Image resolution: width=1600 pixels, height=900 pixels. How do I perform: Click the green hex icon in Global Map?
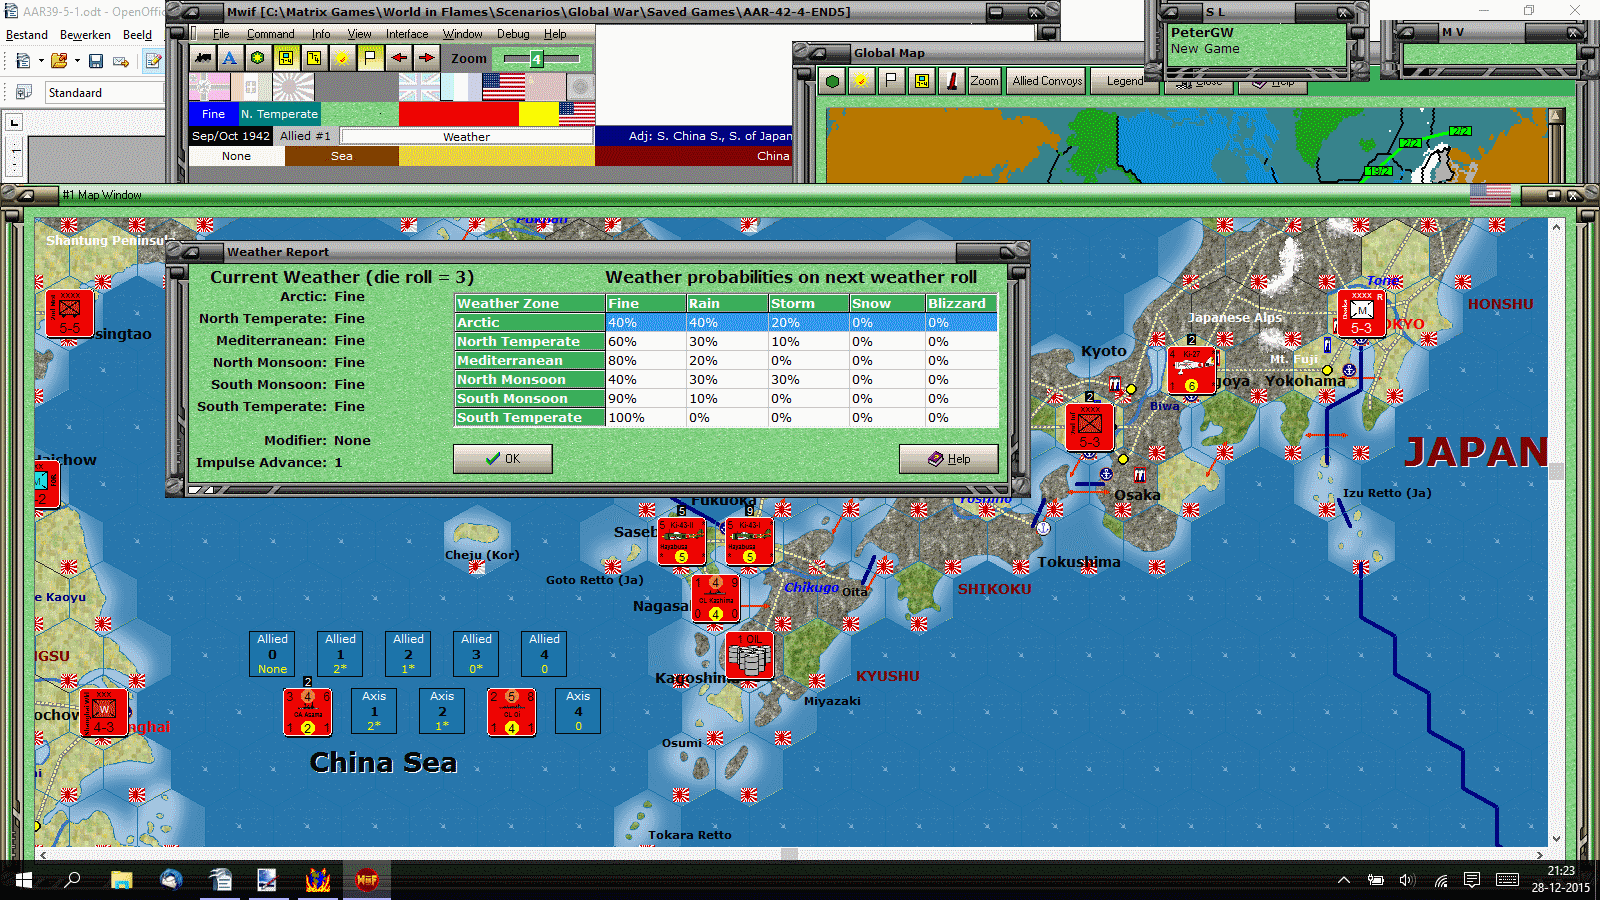point(832,81)
